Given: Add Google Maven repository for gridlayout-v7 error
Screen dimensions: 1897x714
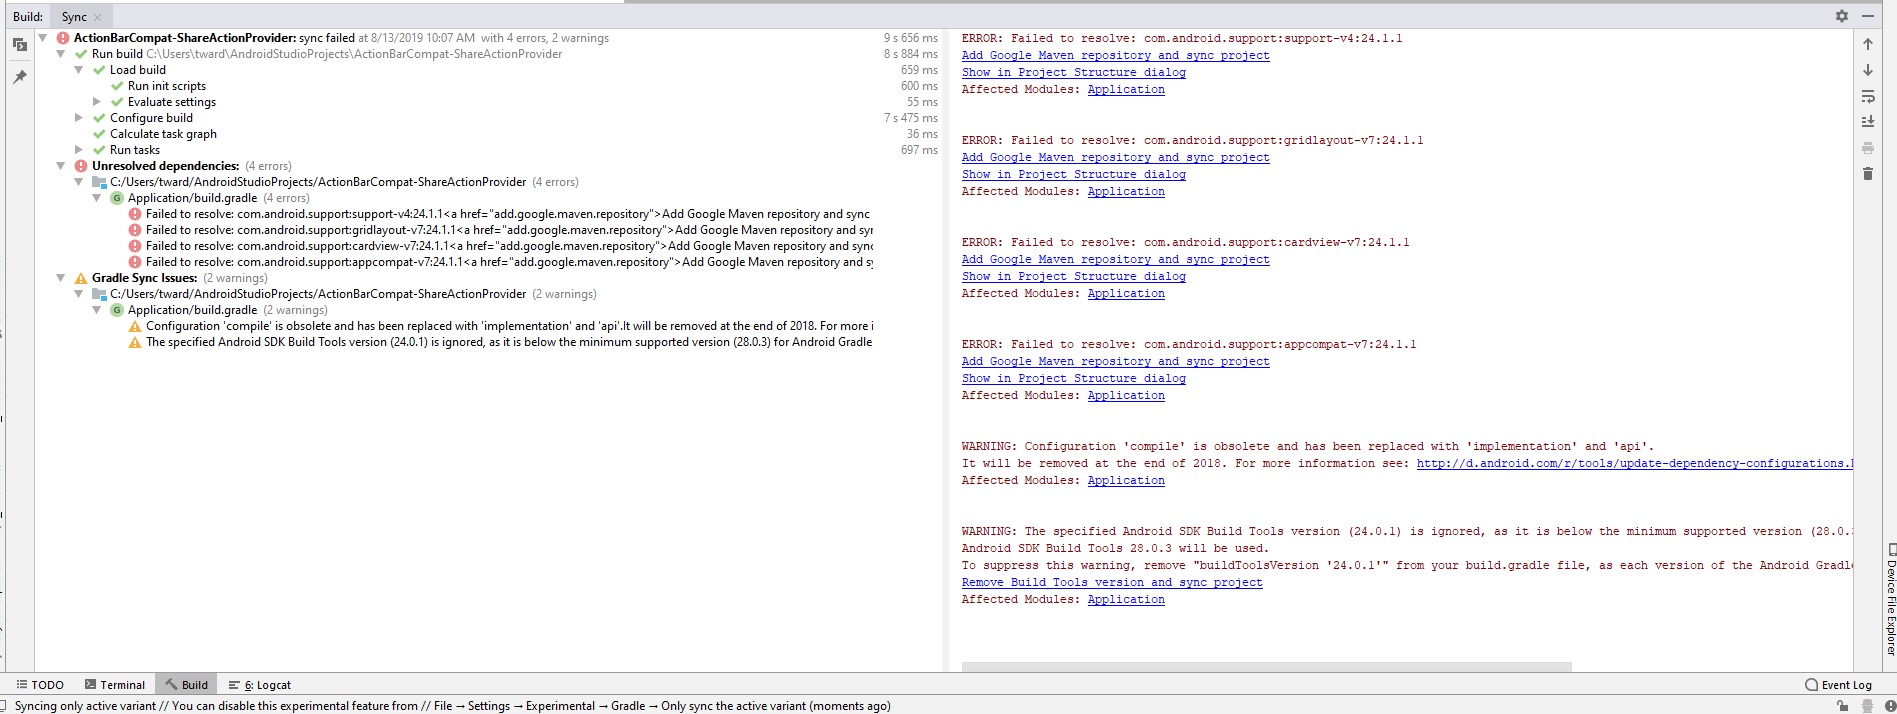Looking at the screenshot, I should click(x=1115, y=158).
